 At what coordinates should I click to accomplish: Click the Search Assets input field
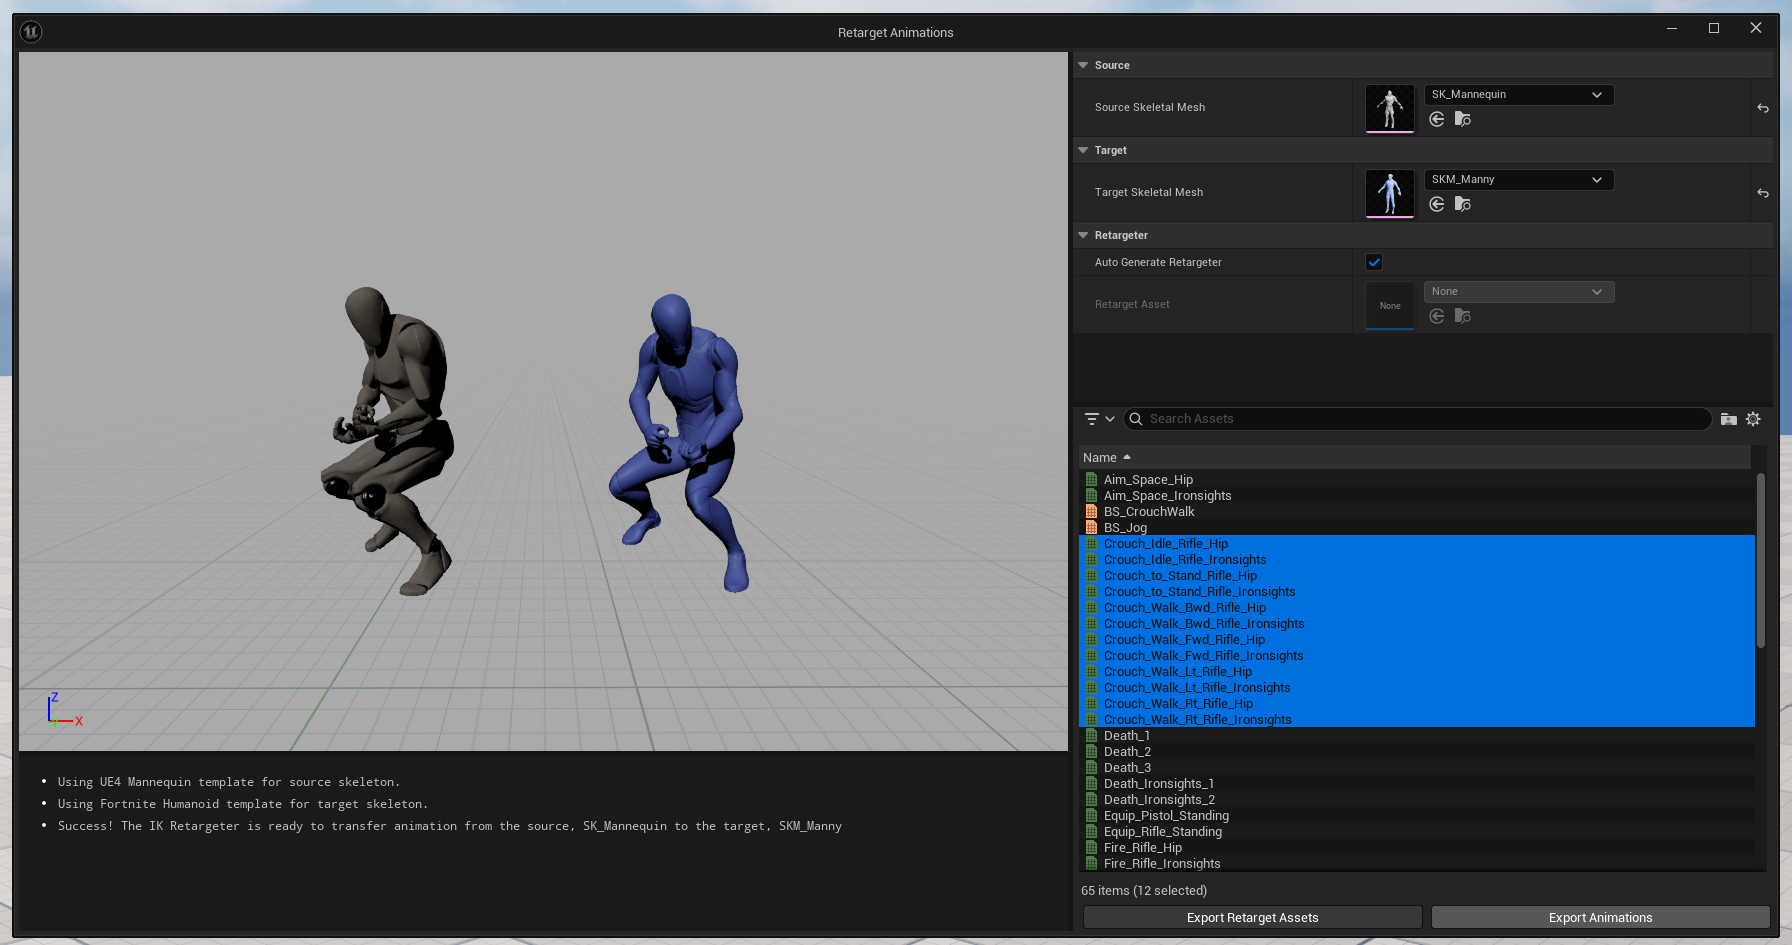pos(1420,419)
